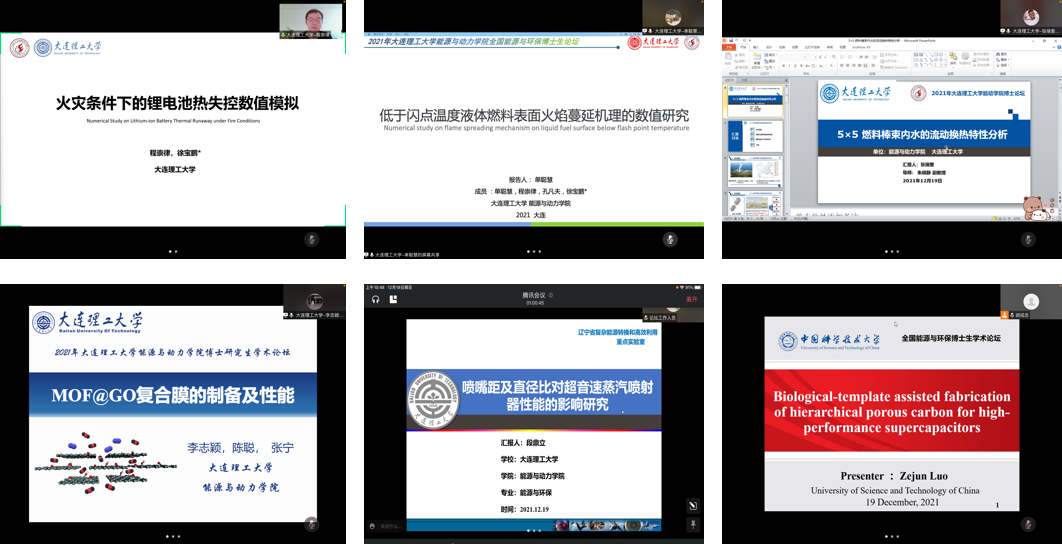Toggle Bold in PowerPoint font group
Image resolution: width=1062 pixels, height=544 pixels.
(x=784, y=66)
